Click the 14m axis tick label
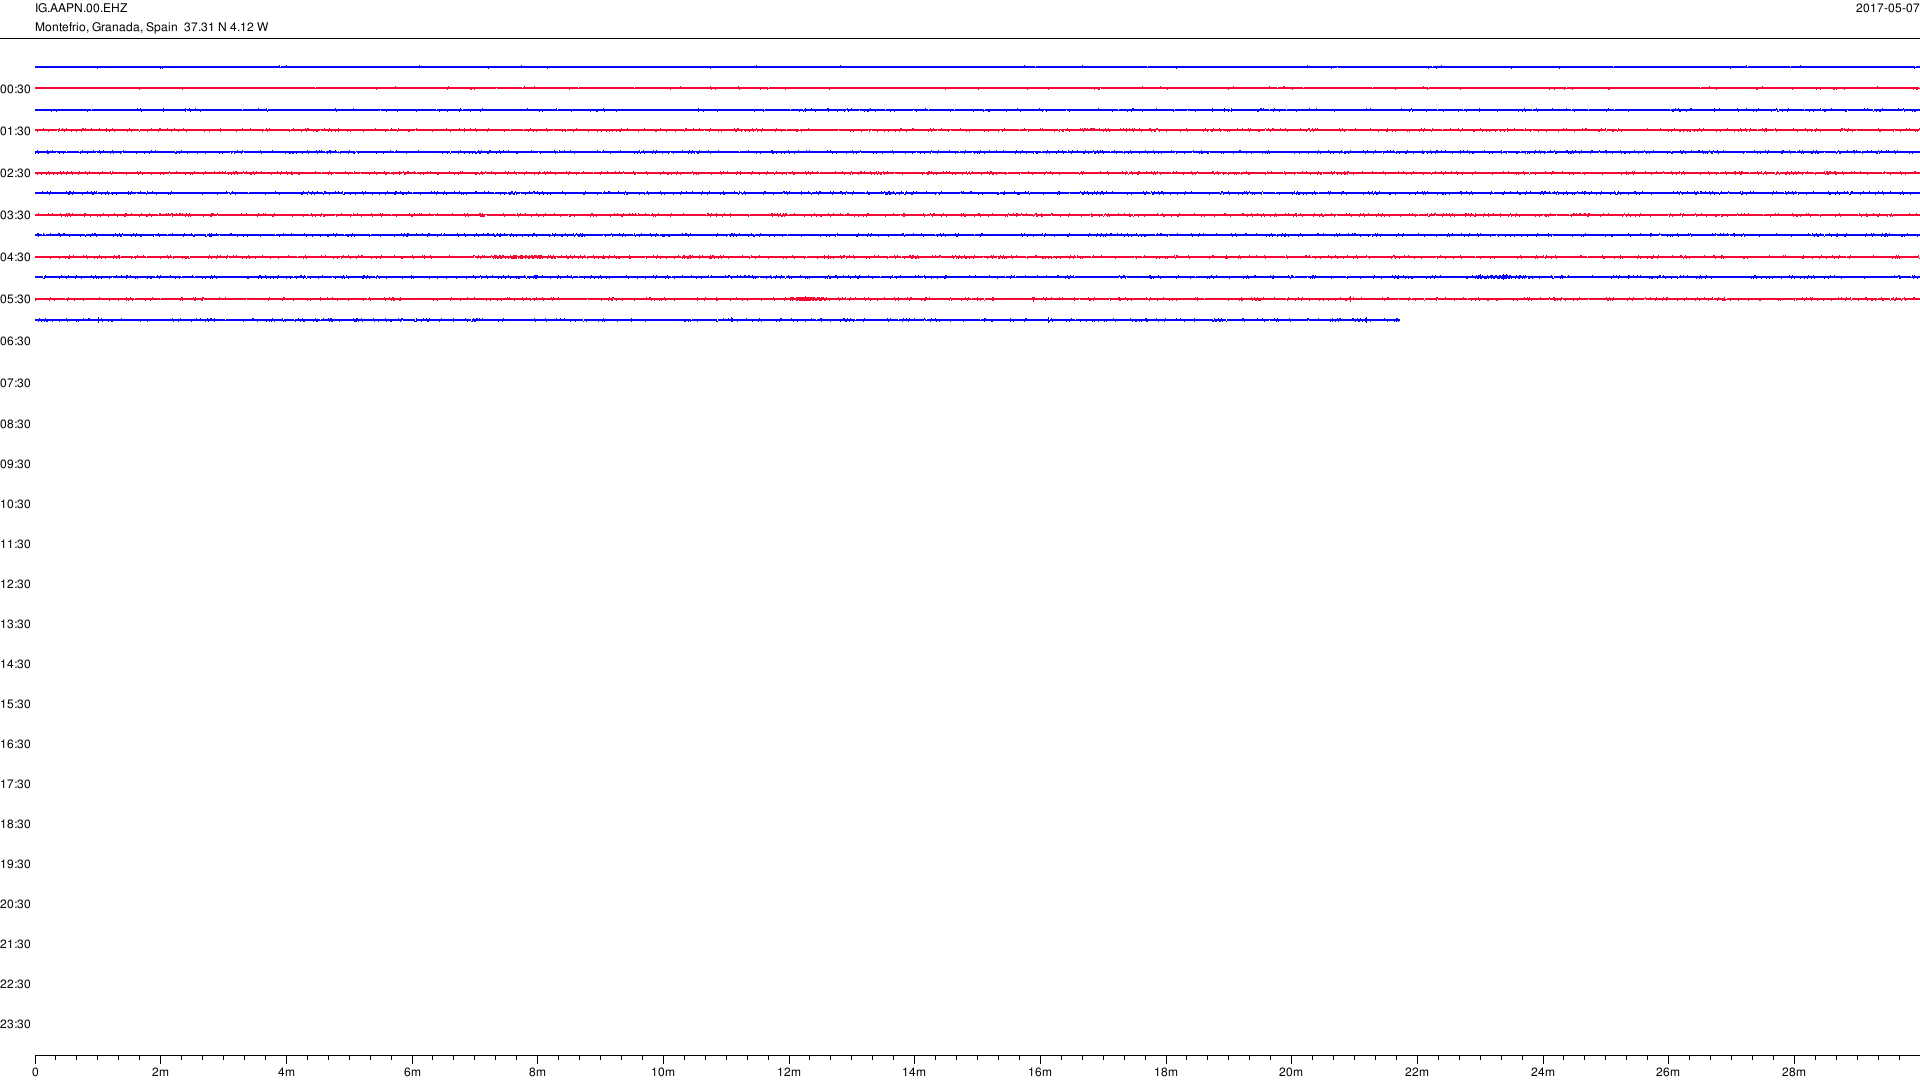Image resolution: width=1920 pixels, height=1080 pixels. click(x=914, y=1072)
